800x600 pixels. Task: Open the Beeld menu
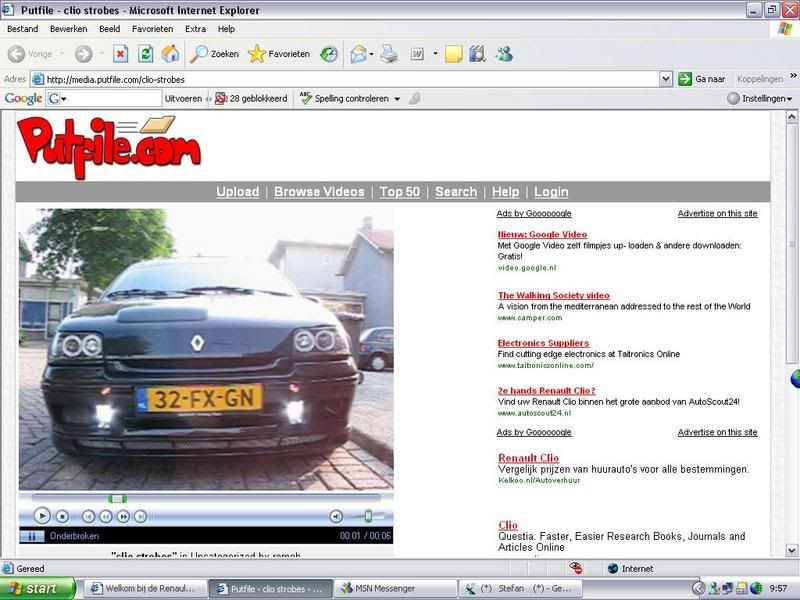click(x=110, y=29)
